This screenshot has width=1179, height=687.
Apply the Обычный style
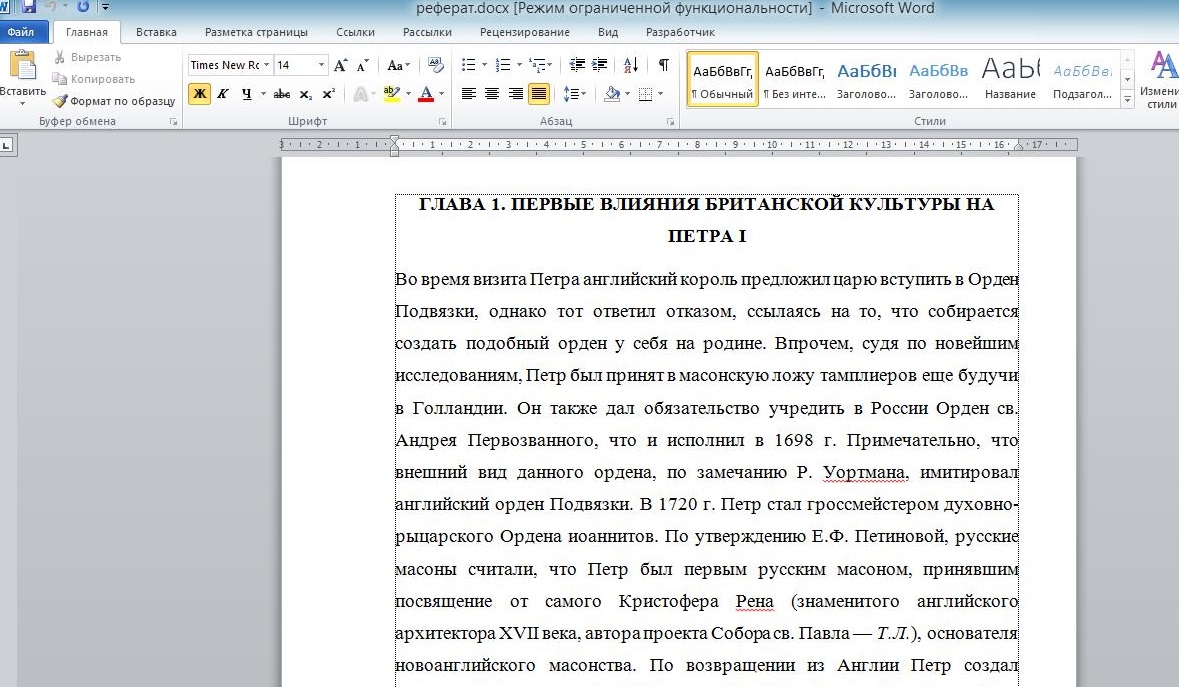[x=723, y=79]
